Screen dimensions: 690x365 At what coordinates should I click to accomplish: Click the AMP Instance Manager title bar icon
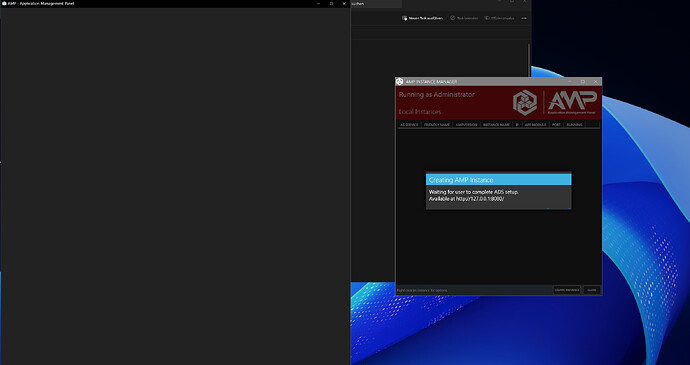click(400, 81)
